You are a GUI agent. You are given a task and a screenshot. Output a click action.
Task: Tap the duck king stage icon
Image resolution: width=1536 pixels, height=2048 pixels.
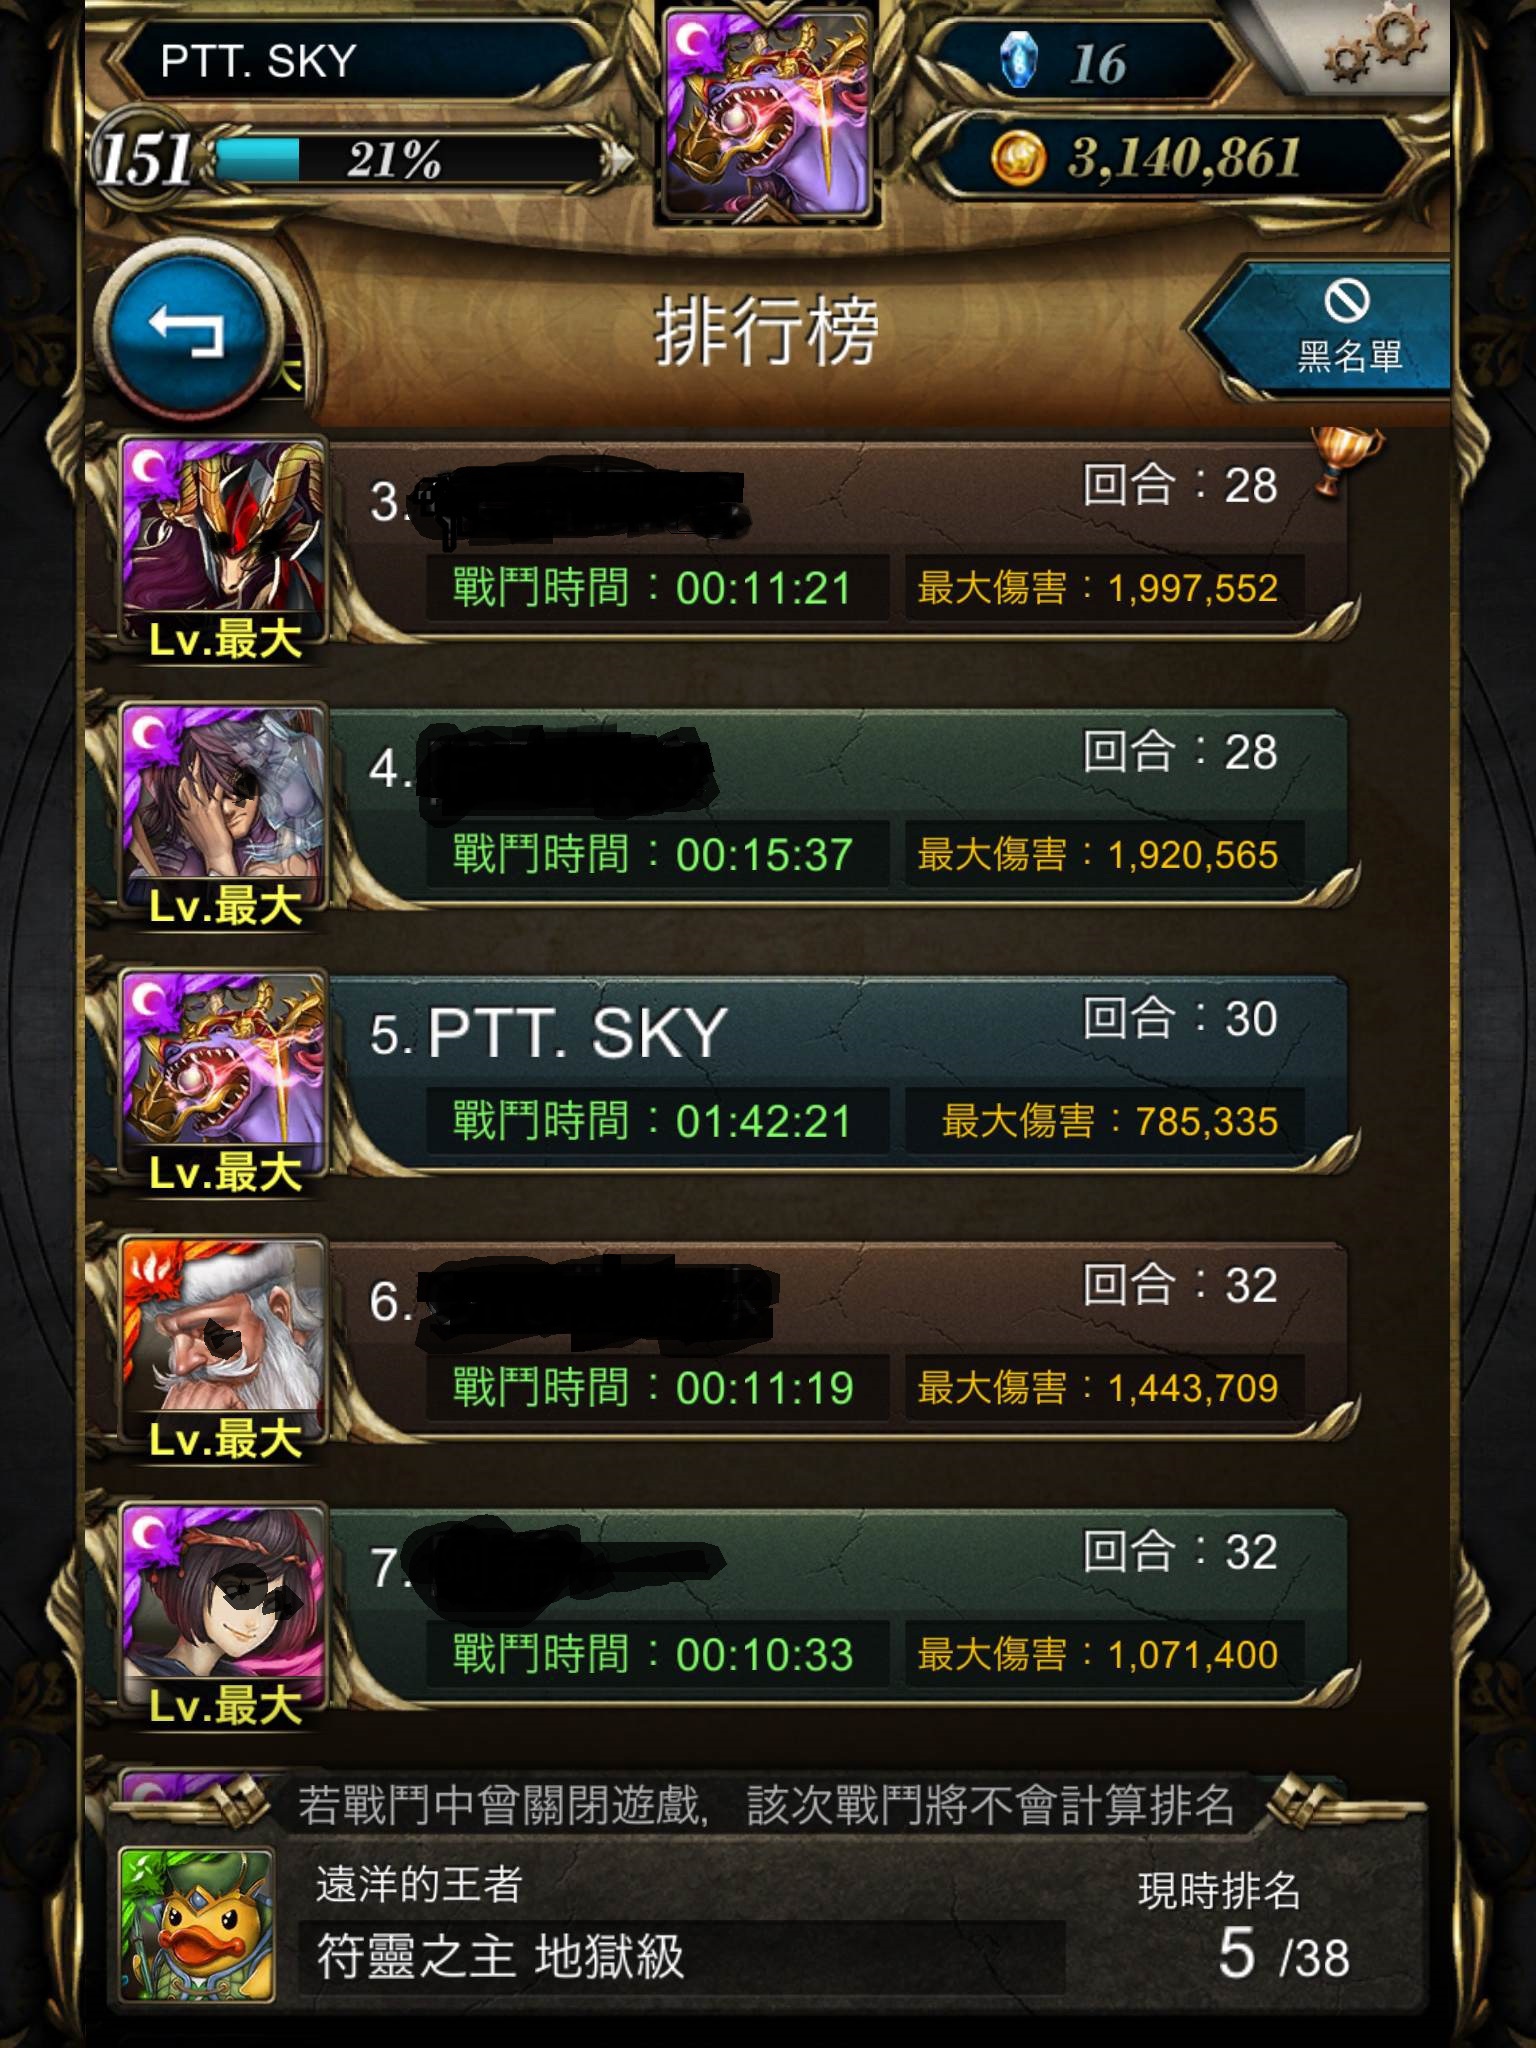click(197, 1924)
